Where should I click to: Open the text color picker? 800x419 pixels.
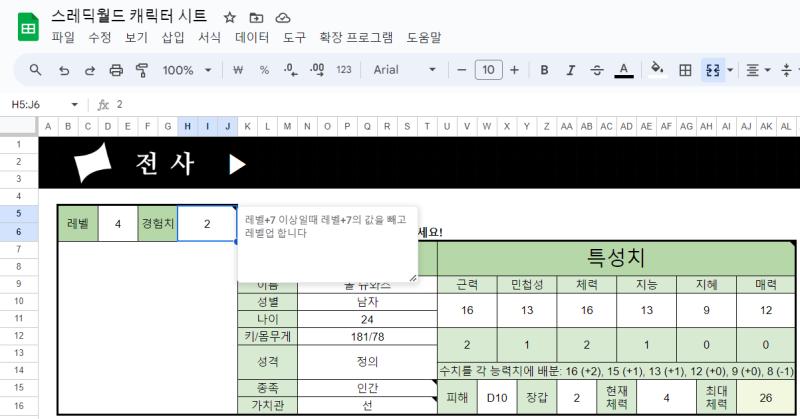(623, 70)
